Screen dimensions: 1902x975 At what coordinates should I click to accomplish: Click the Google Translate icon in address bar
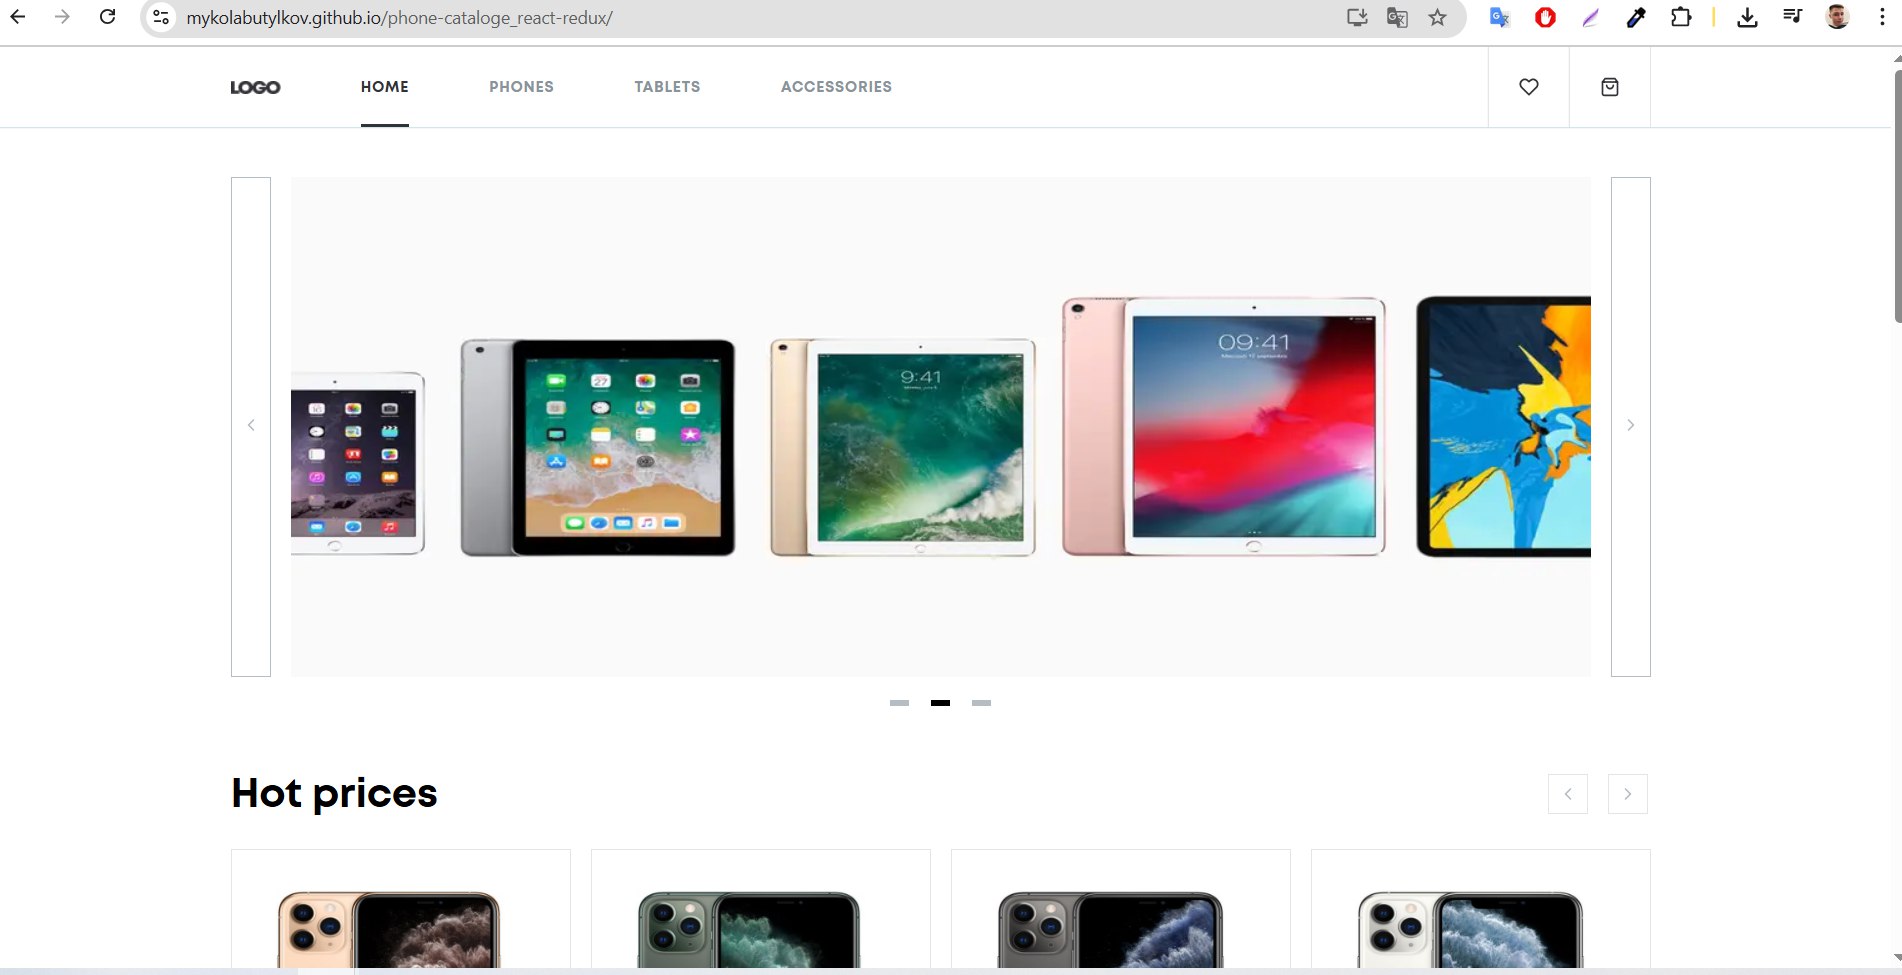pos(1397,18)
